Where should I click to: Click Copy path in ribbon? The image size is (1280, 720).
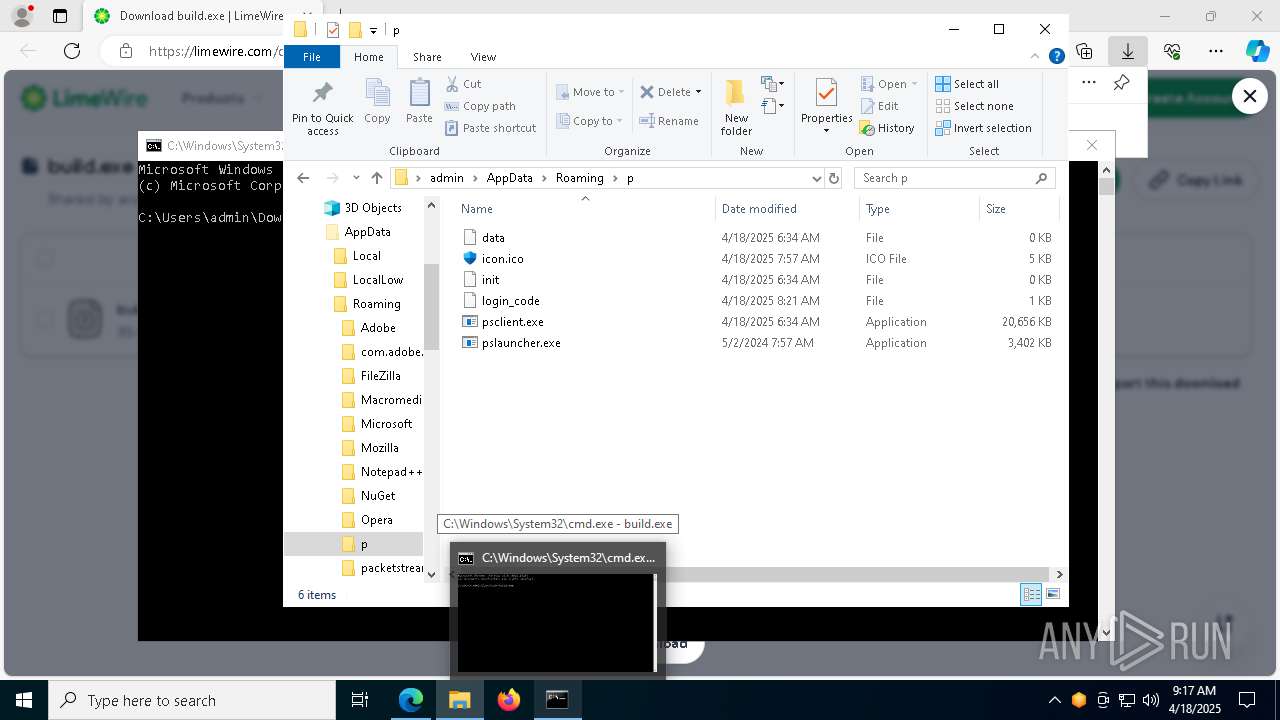click(480, 106)
